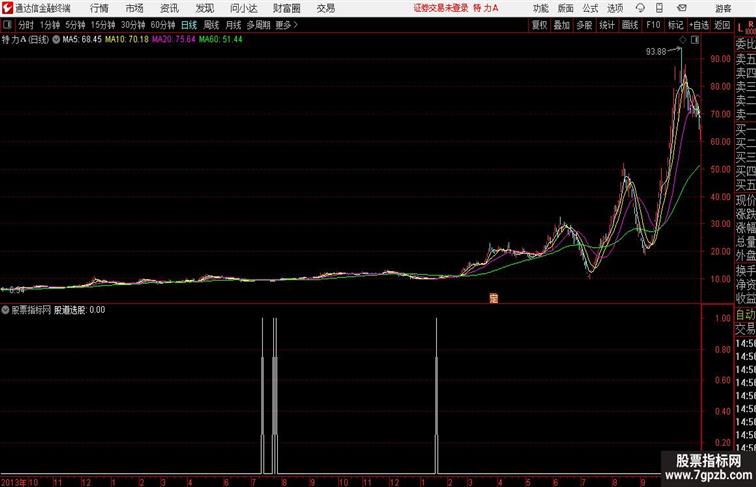Click the 标记 mark toolbar button
756x487 pixels.
click(x=675, y=25)
